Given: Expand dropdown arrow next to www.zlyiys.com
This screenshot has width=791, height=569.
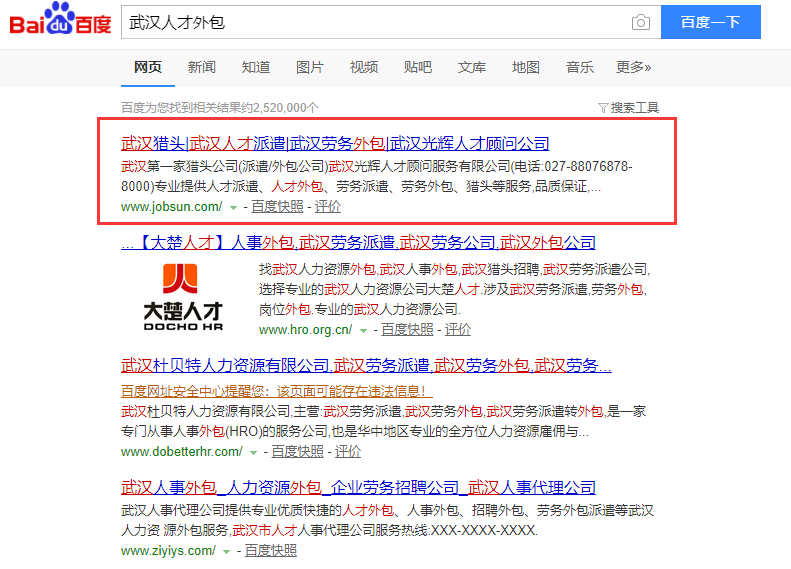Looking at the screenshot, I should pos(227,551).
